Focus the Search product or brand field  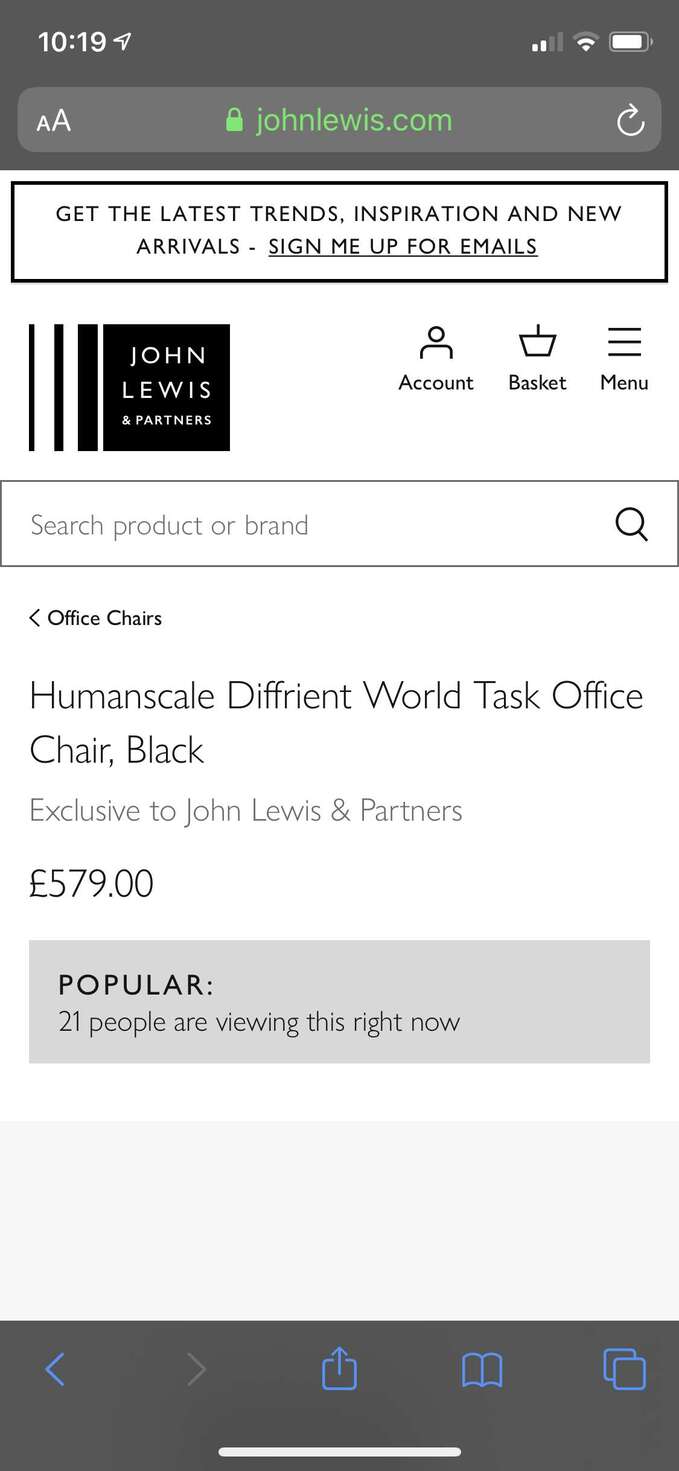point(300,524)
